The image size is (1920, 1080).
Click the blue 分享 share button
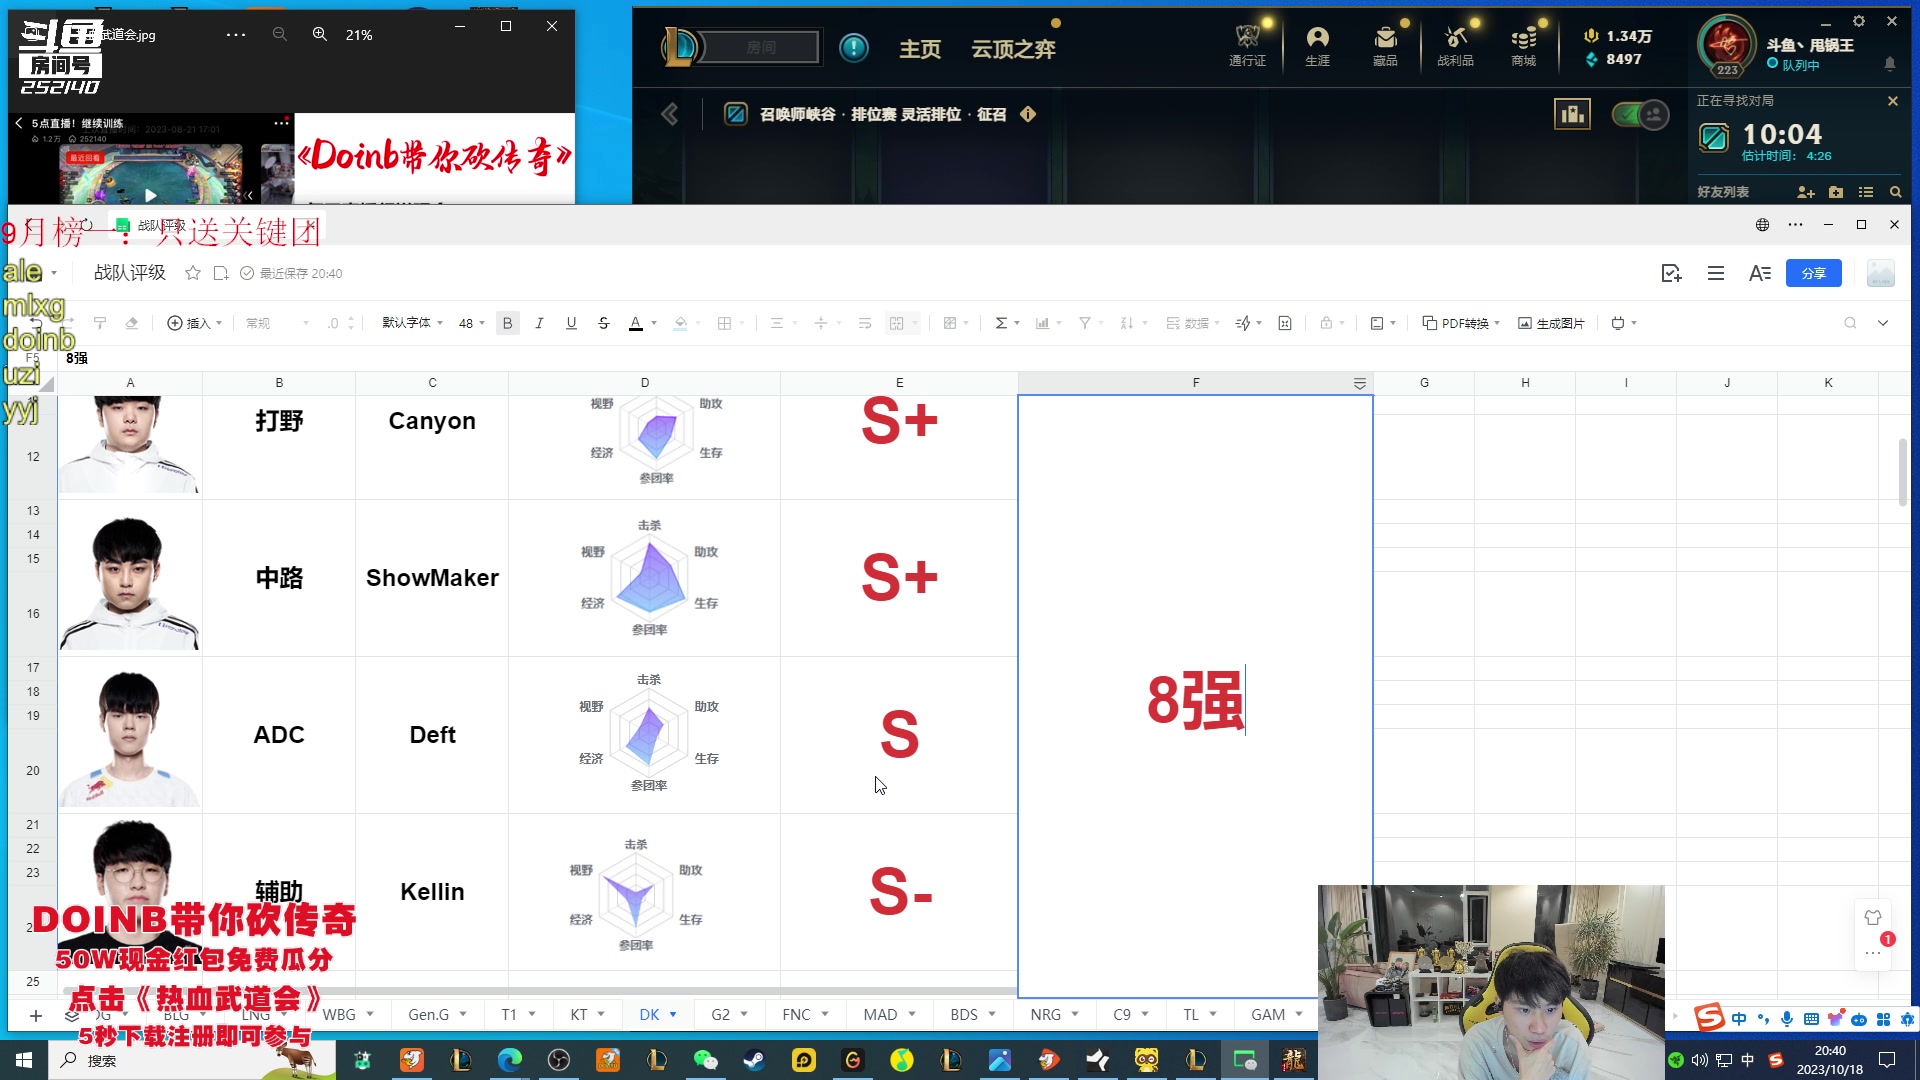click(1813, 273)
